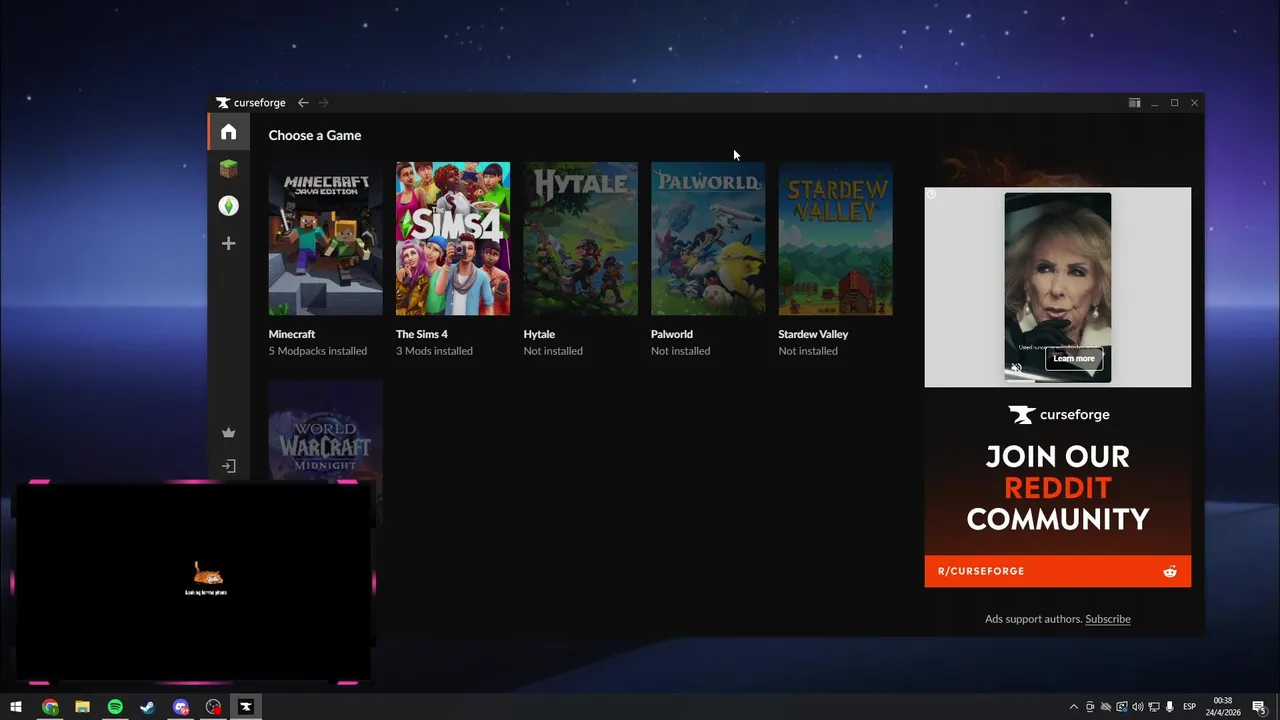Viewport: 1280px width, 720px height.
Task: Open Spotify from the taskbar
Action: tap(115, 707)
